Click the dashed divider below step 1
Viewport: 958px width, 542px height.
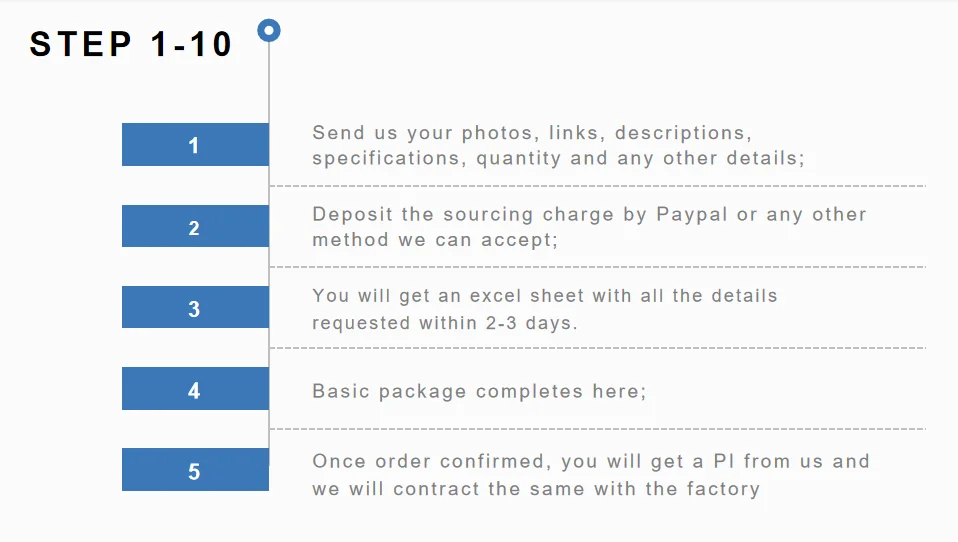(598, 186)
